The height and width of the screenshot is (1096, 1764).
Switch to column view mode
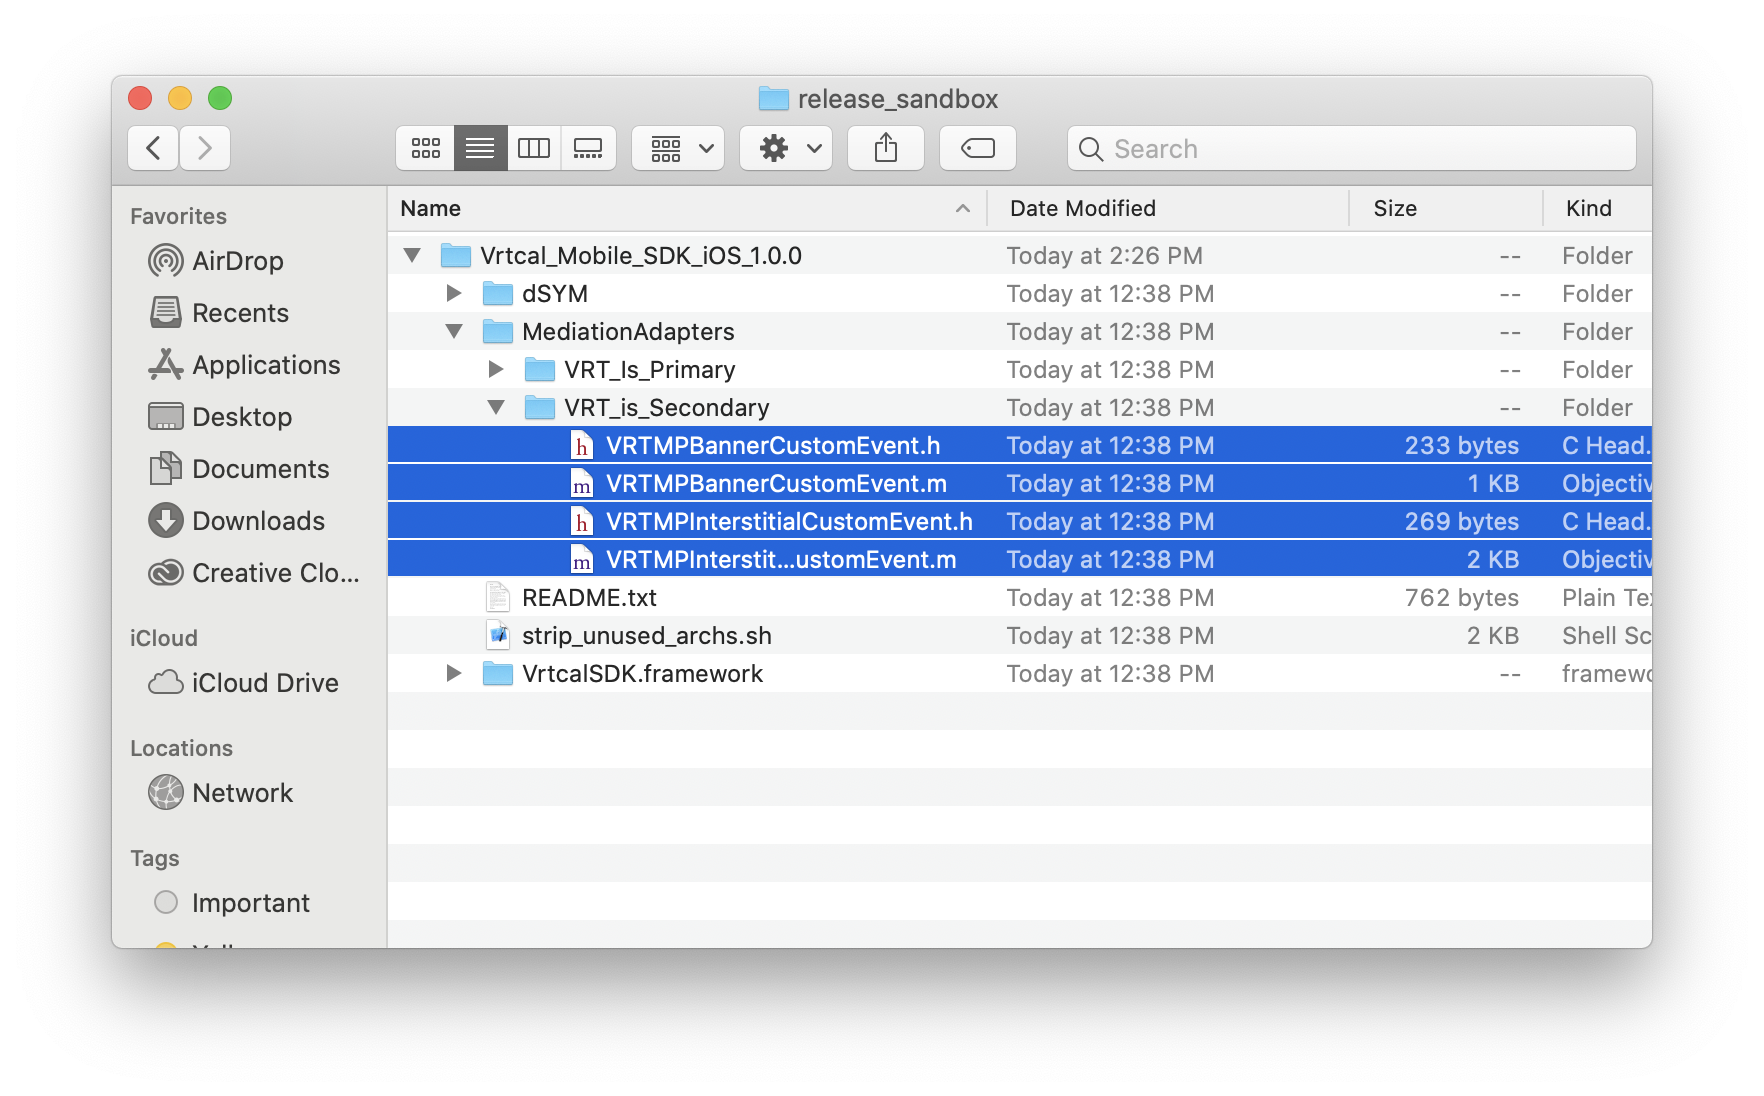534,149
